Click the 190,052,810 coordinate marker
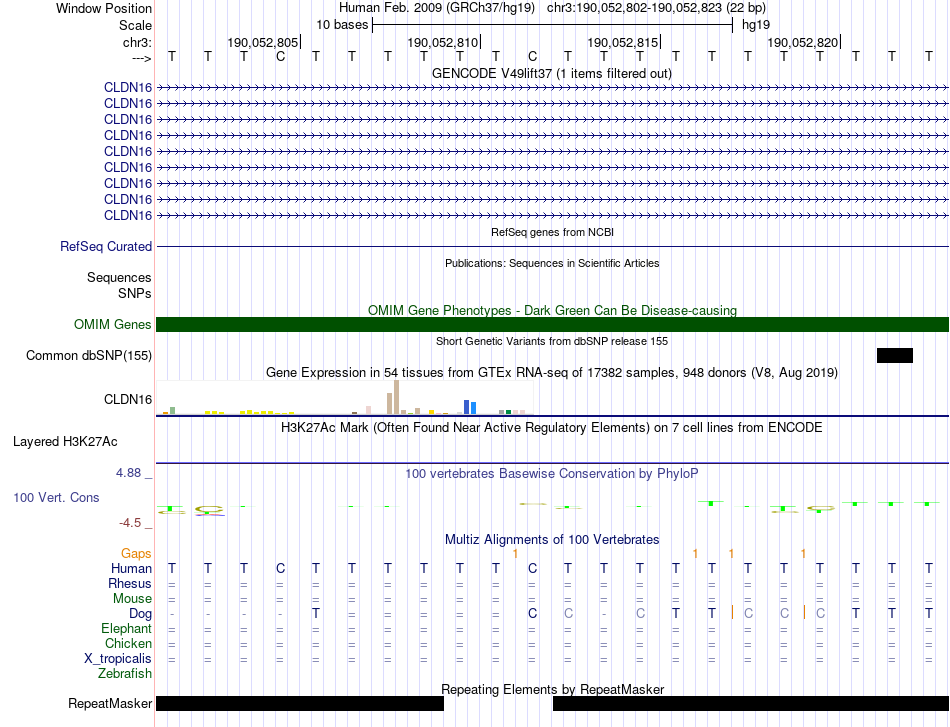The height and width of the screenshot is (727, 950). 443,42
